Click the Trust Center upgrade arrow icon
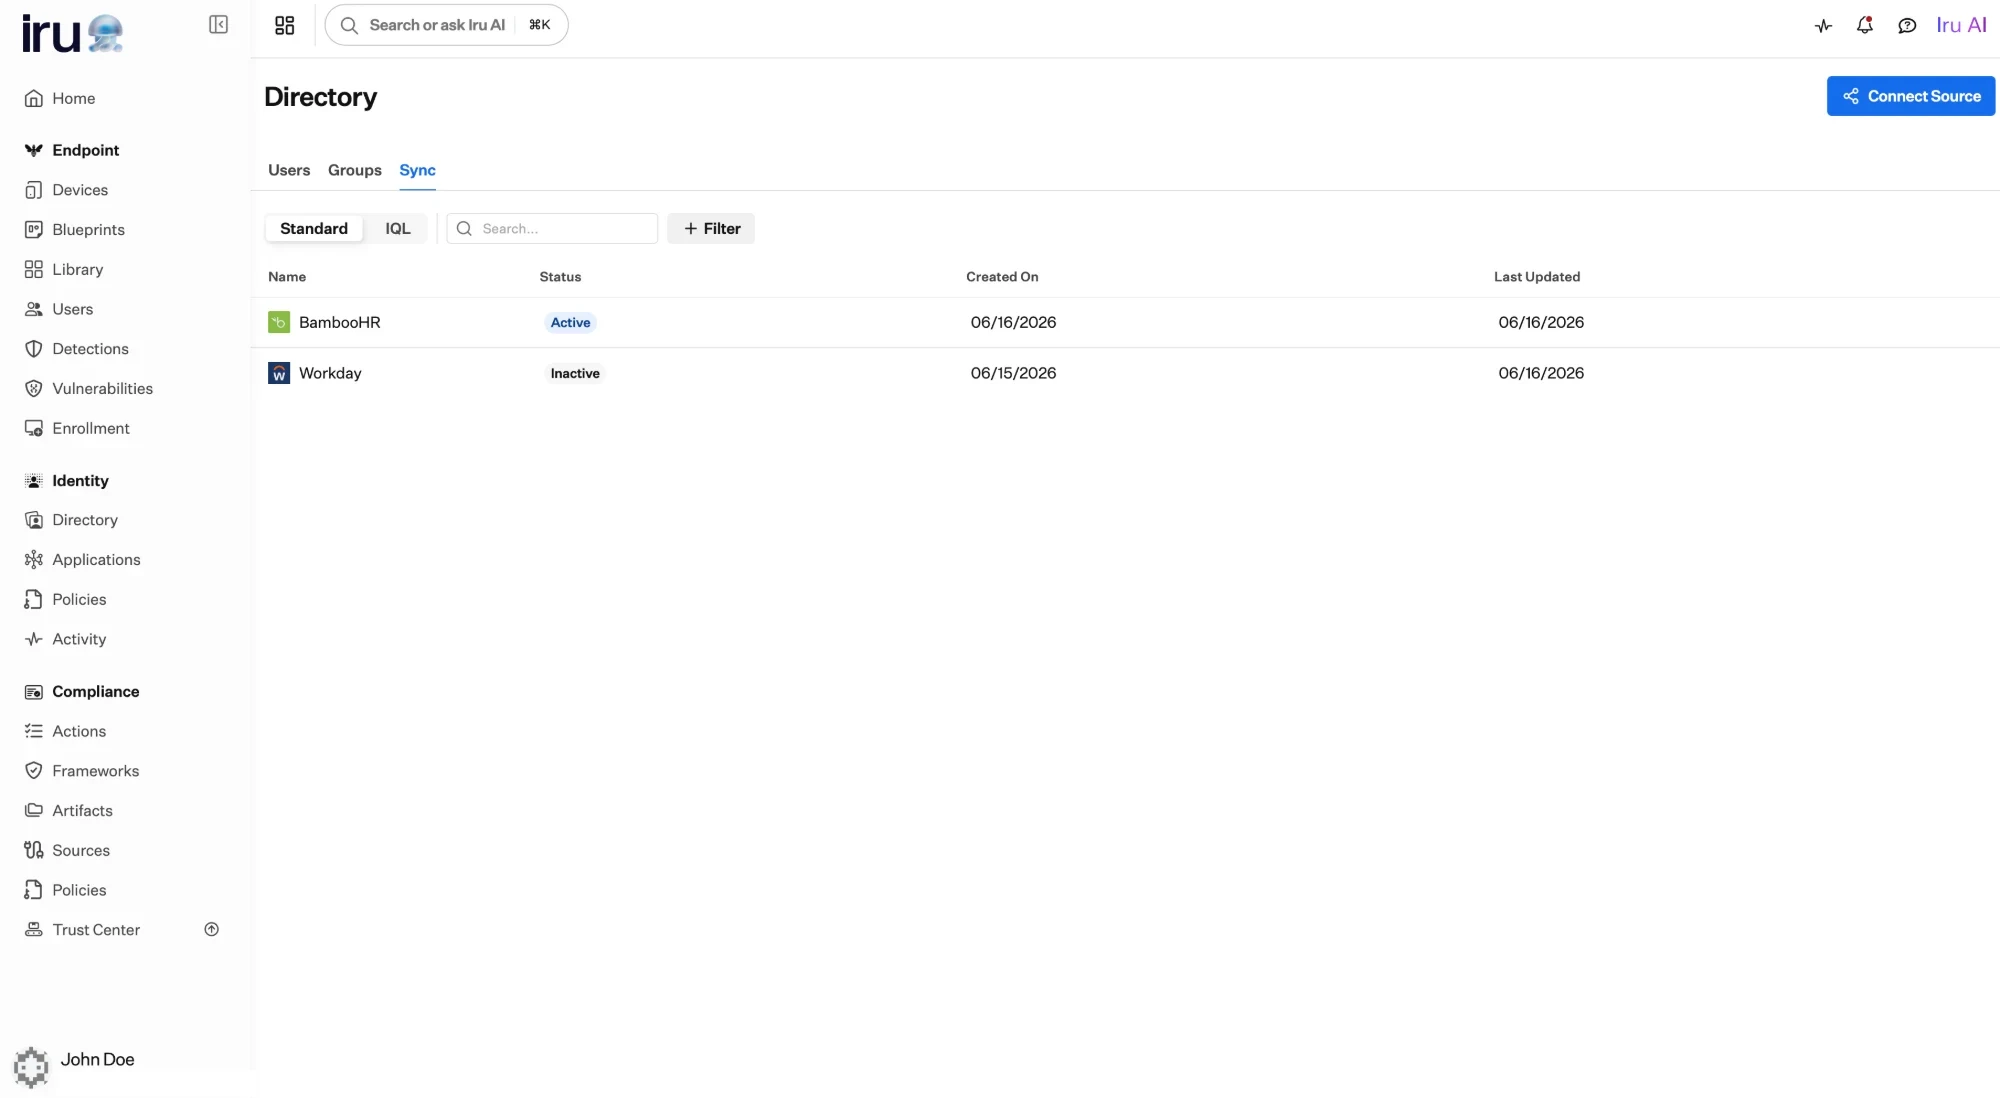The width and height of the screenshot is (2000, 1098). pyautogui.click(x=212, y=930)
